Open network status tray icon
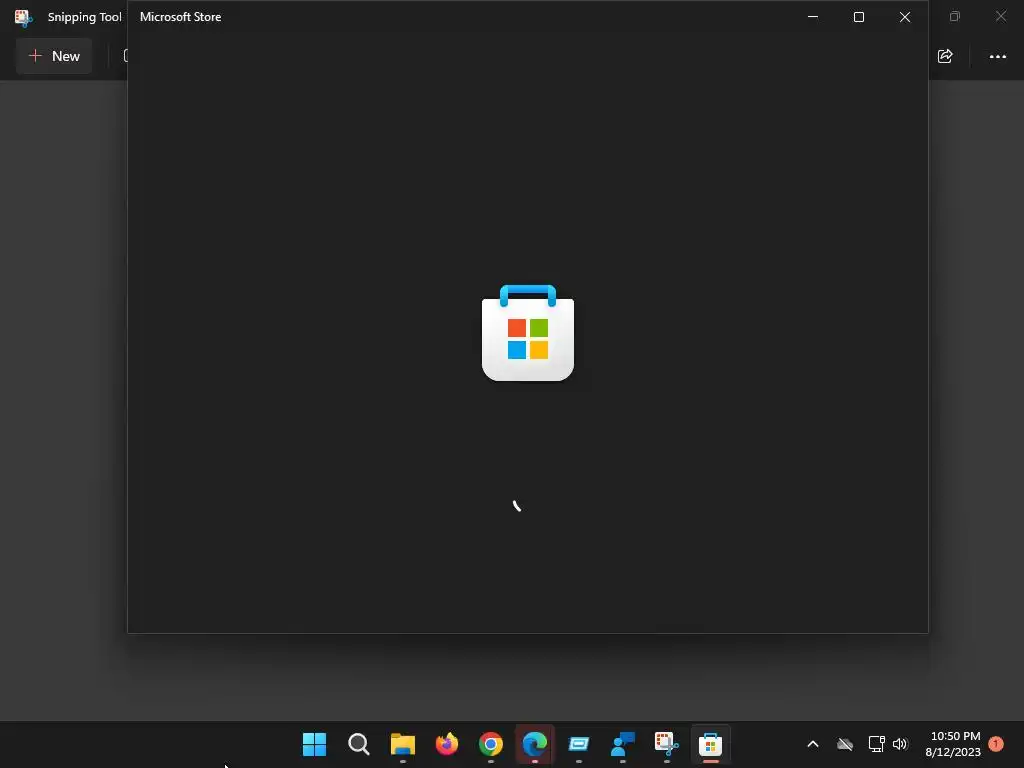 point(876,744)
